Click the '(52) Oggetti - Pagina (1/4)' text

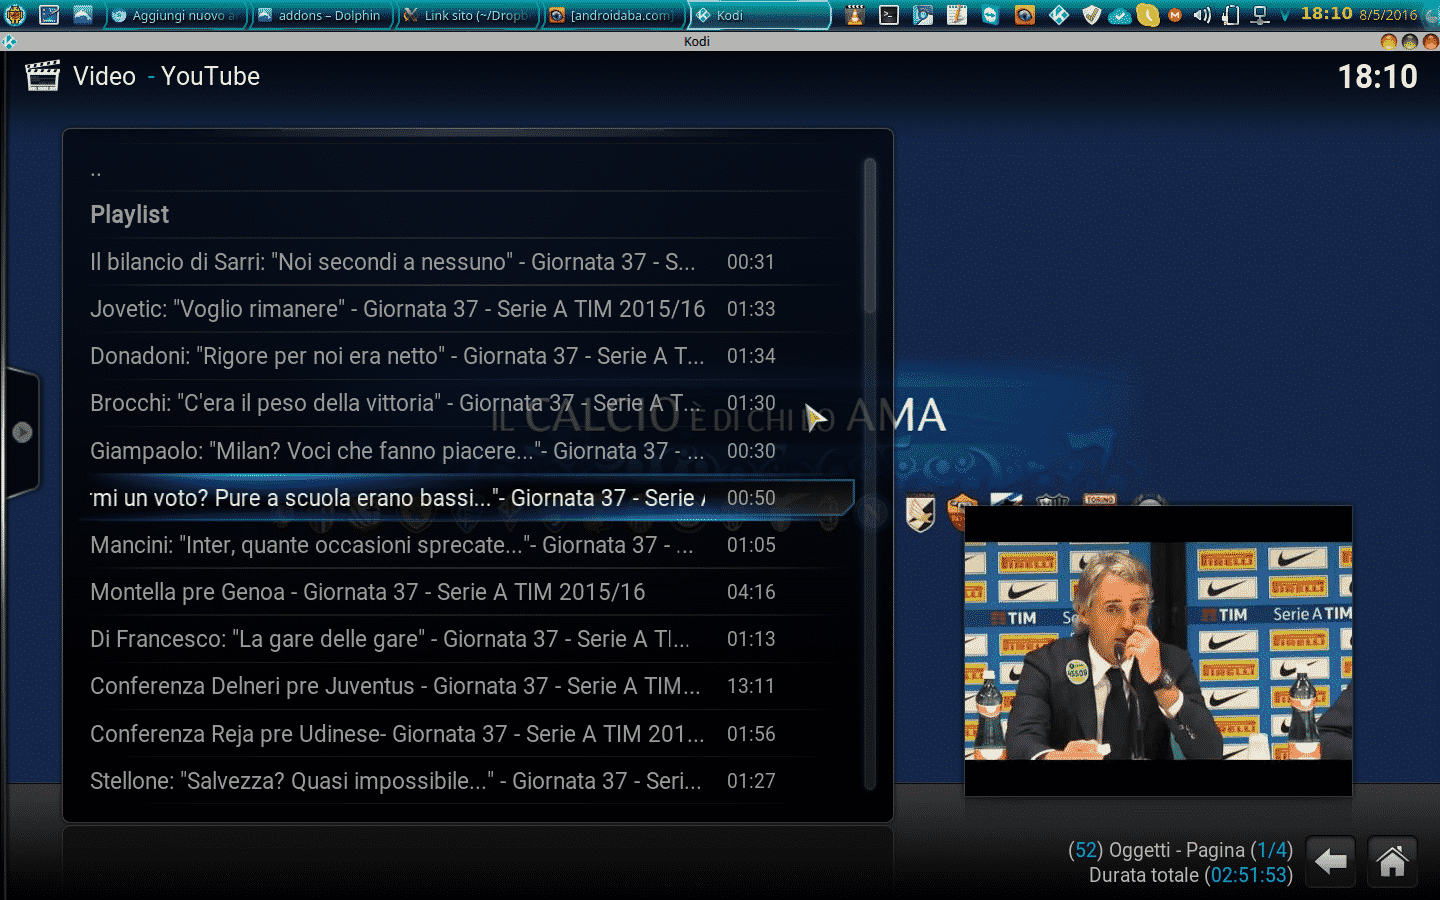[x=1180, y=850]
